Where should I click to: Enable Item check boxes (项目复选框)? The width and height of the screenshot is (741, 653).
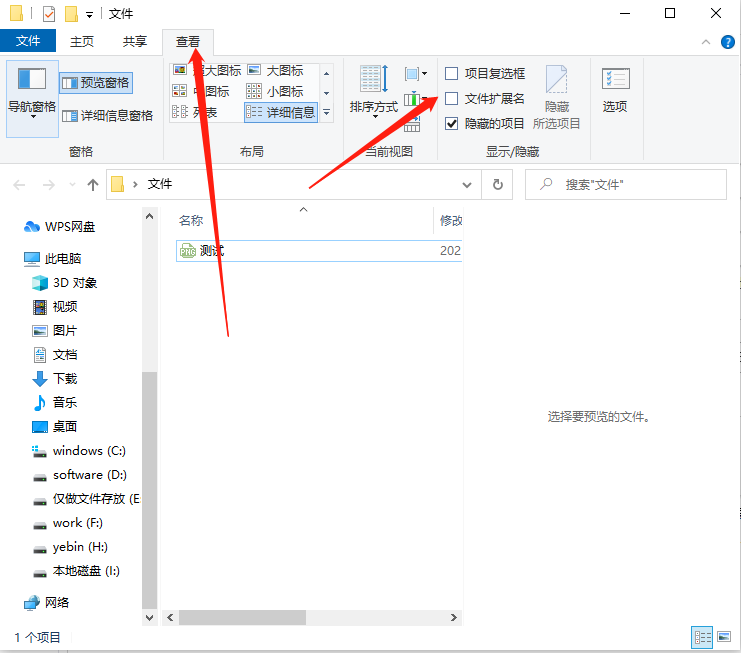point(485,74)
